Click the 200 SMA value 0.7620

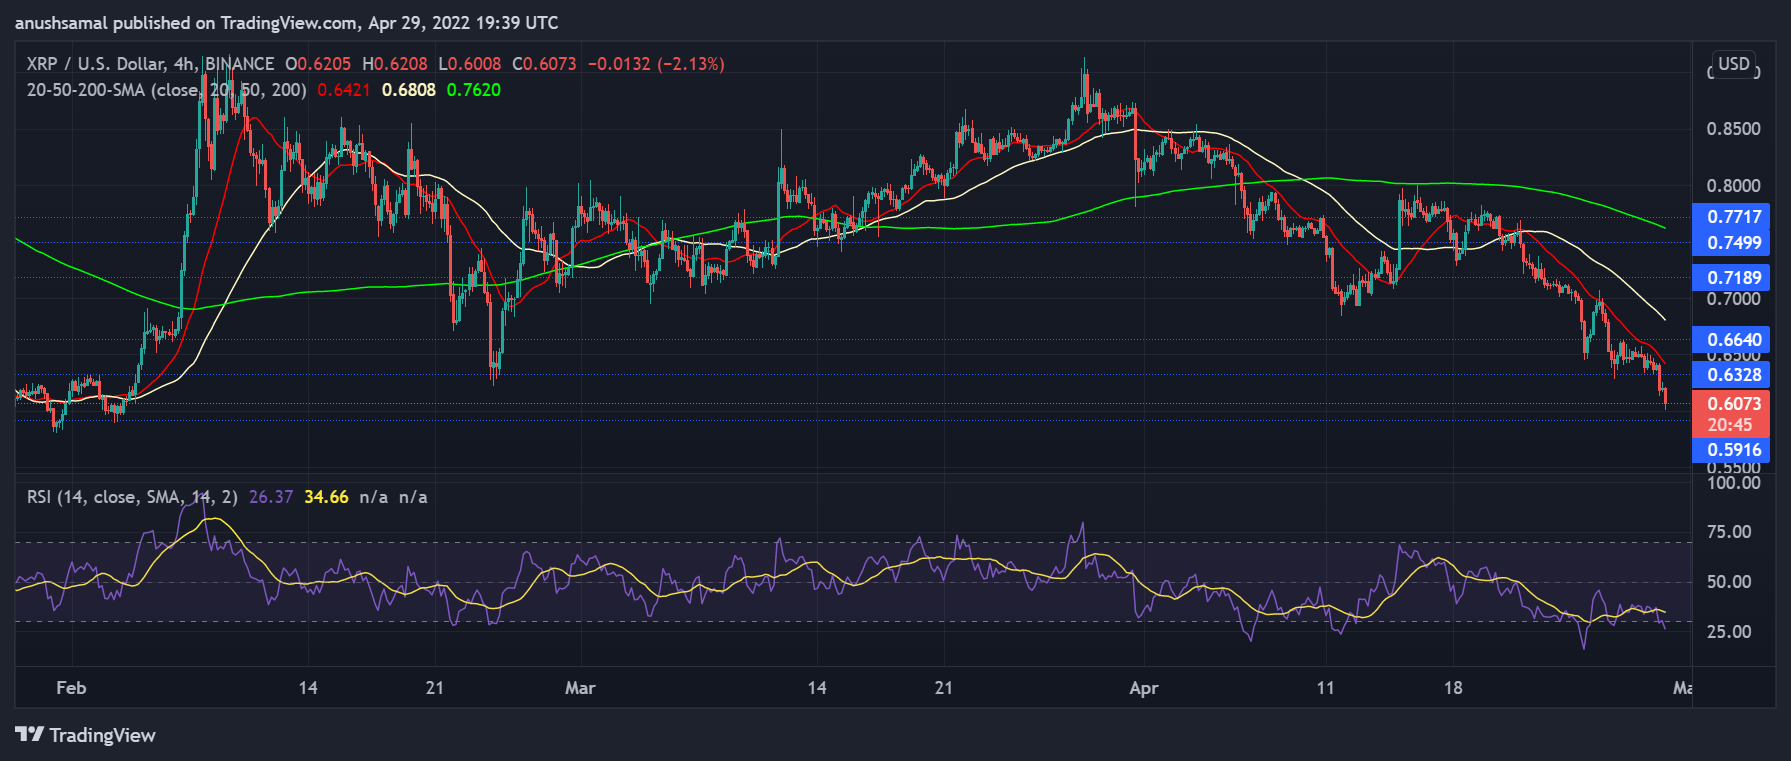(474, 90)
